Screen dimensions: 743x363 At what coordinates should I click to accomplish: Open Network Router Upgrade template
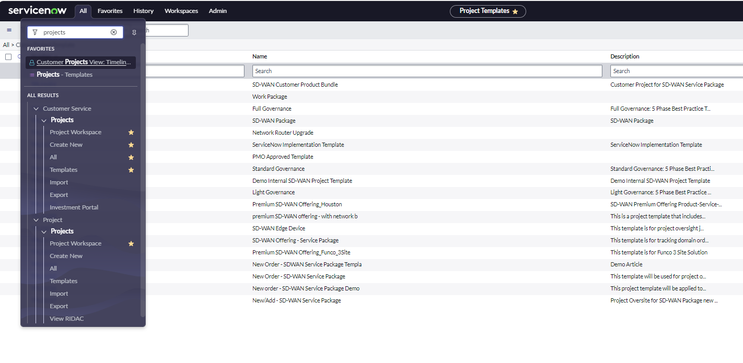(x=282, y=133)
